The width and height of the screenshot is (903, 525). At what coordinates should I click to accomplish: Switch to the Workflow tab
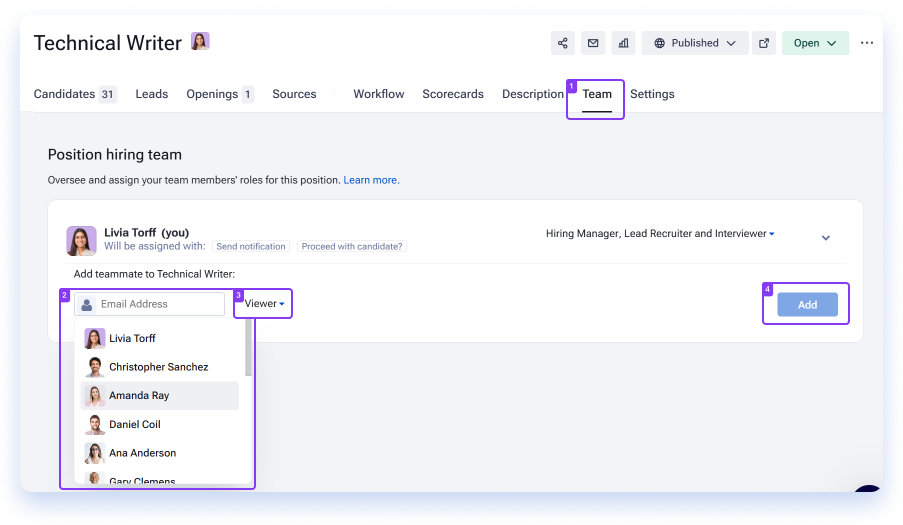[x=378, y=94]
